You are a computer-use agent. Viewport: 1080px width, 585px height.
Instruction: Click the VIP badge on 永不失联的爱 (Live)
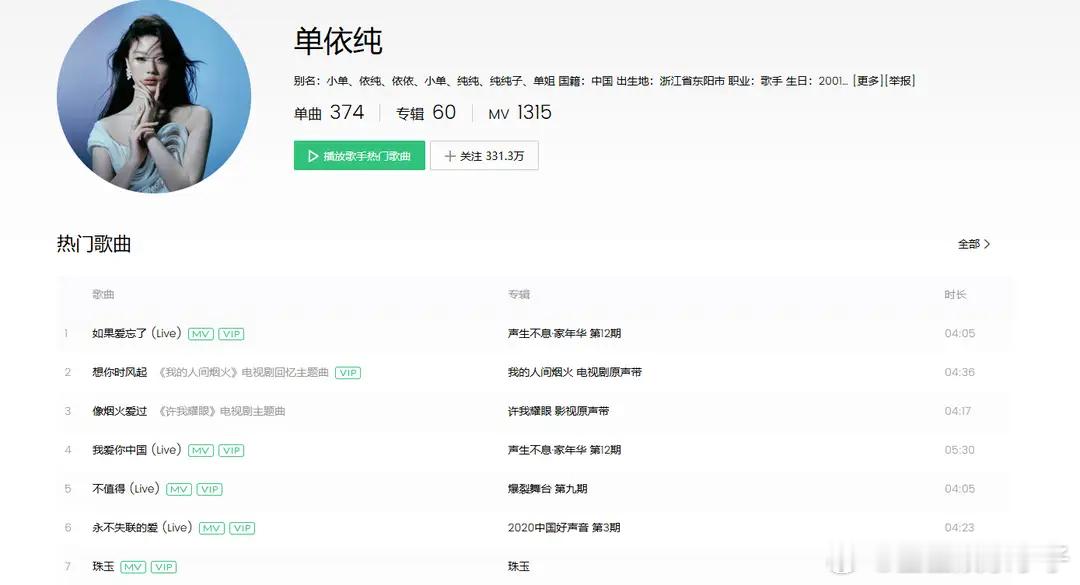coord(242,528)
